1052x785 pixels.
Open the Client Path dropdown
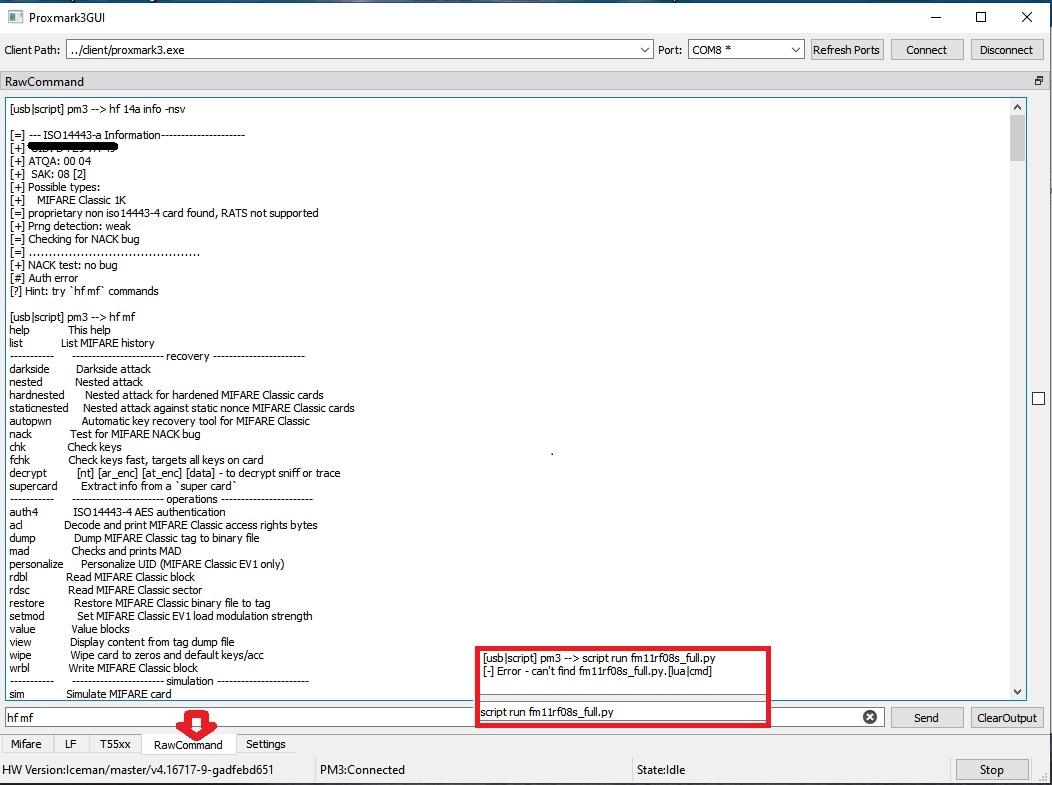tap(644, 50)
